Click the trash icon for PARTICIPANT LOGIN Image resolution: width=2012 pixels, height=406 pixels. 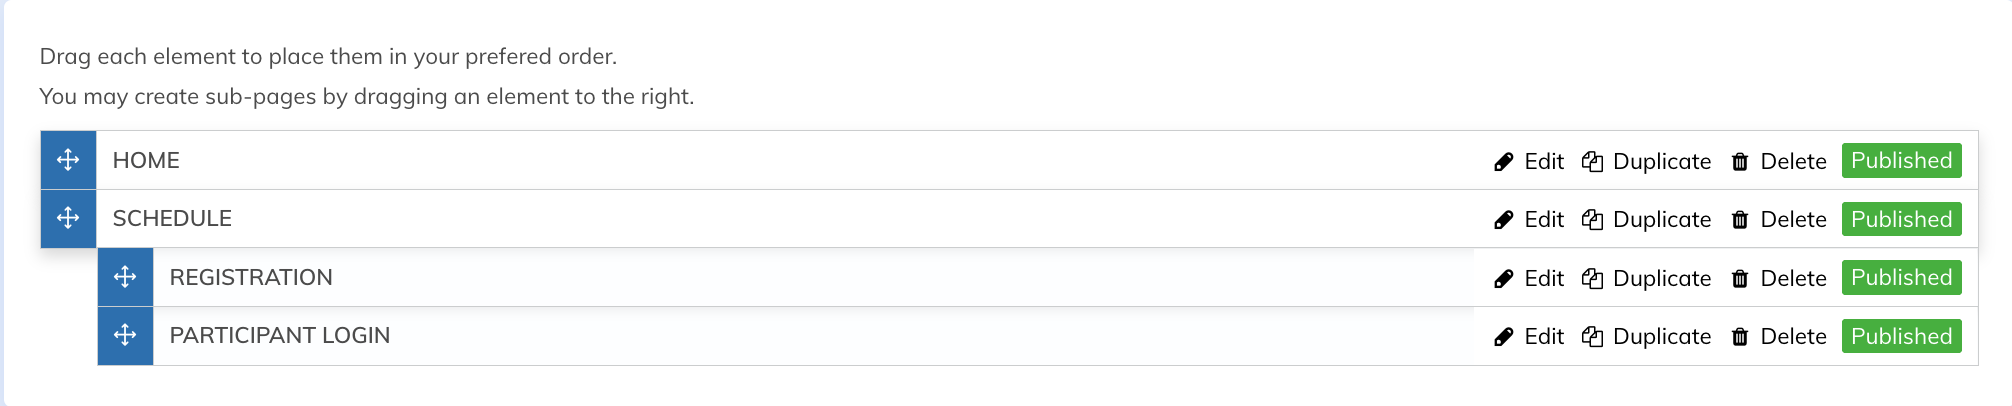(1740, 337)
